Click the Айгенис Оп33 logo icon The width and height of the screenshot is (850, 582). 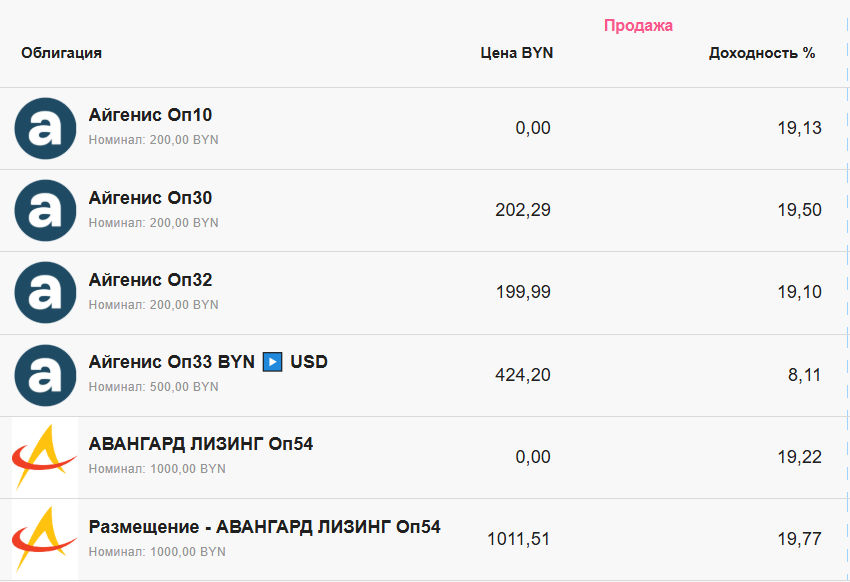click(x=45, y=375)
